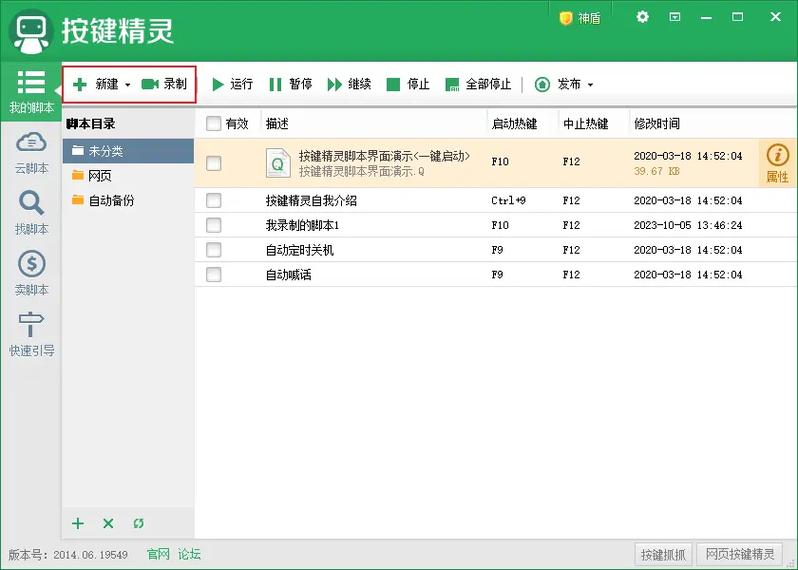Check the 按键精灵自我介绍 script checkbox

point(213,201)
